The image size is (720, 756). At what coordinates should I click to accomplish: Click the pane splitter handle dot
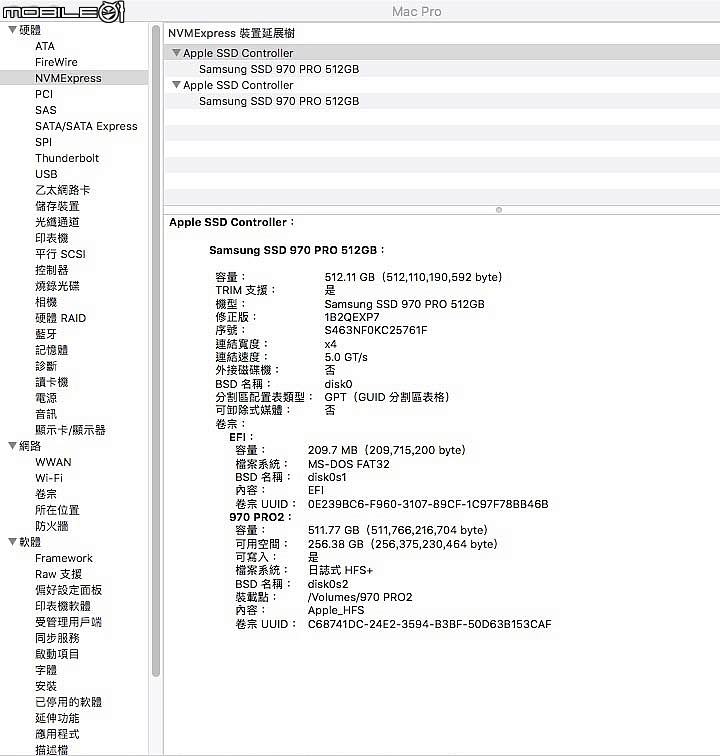pyautogui.click(x=499, y=210)
